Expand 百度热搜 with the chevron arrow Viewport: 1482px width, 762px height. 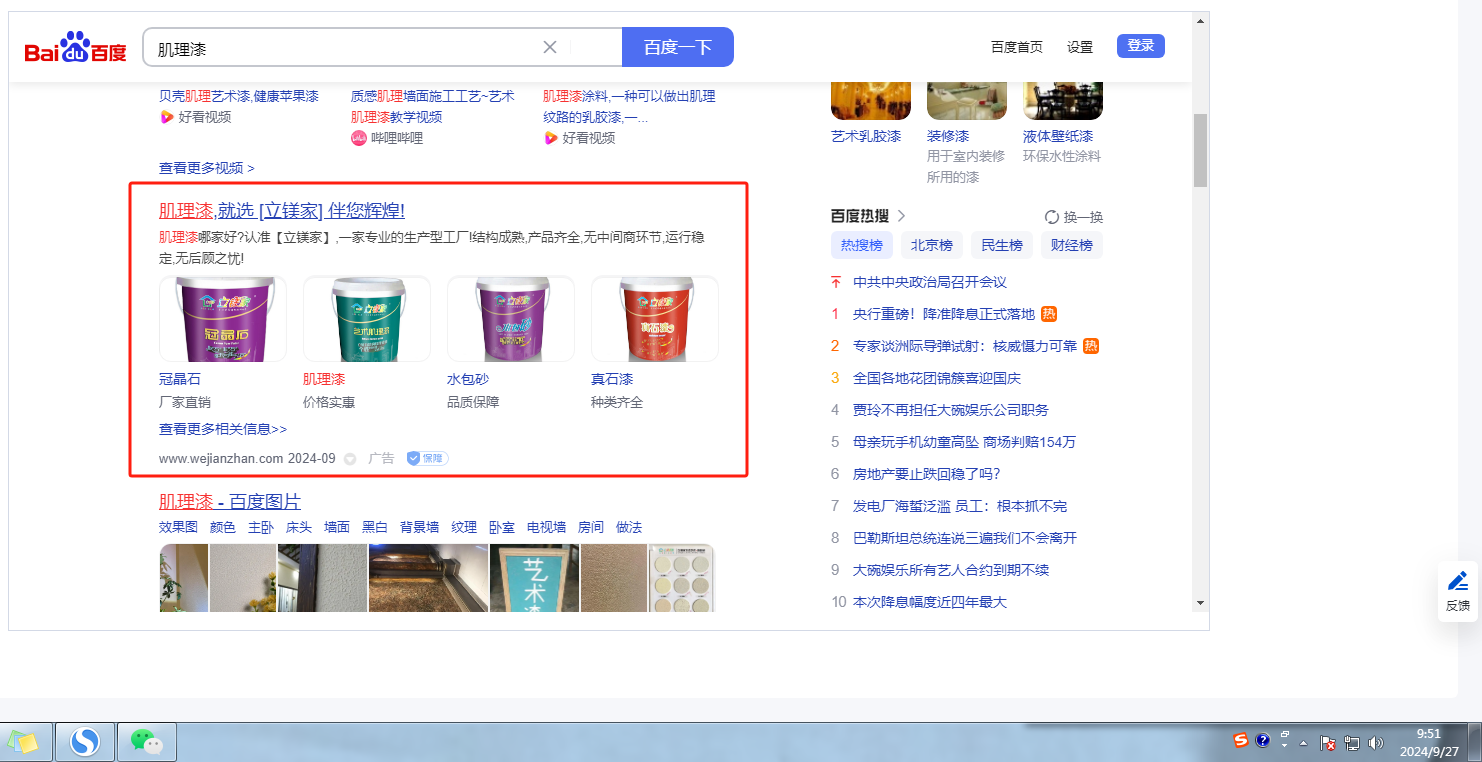(x=901, y=216)
